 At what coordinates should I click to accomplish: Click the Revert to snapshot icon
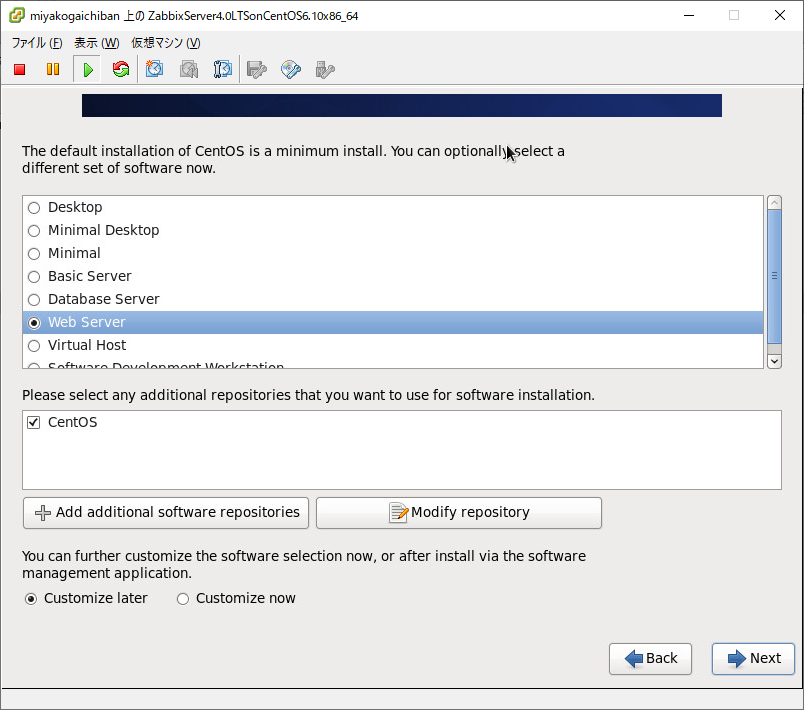click(x=189, y=69)
